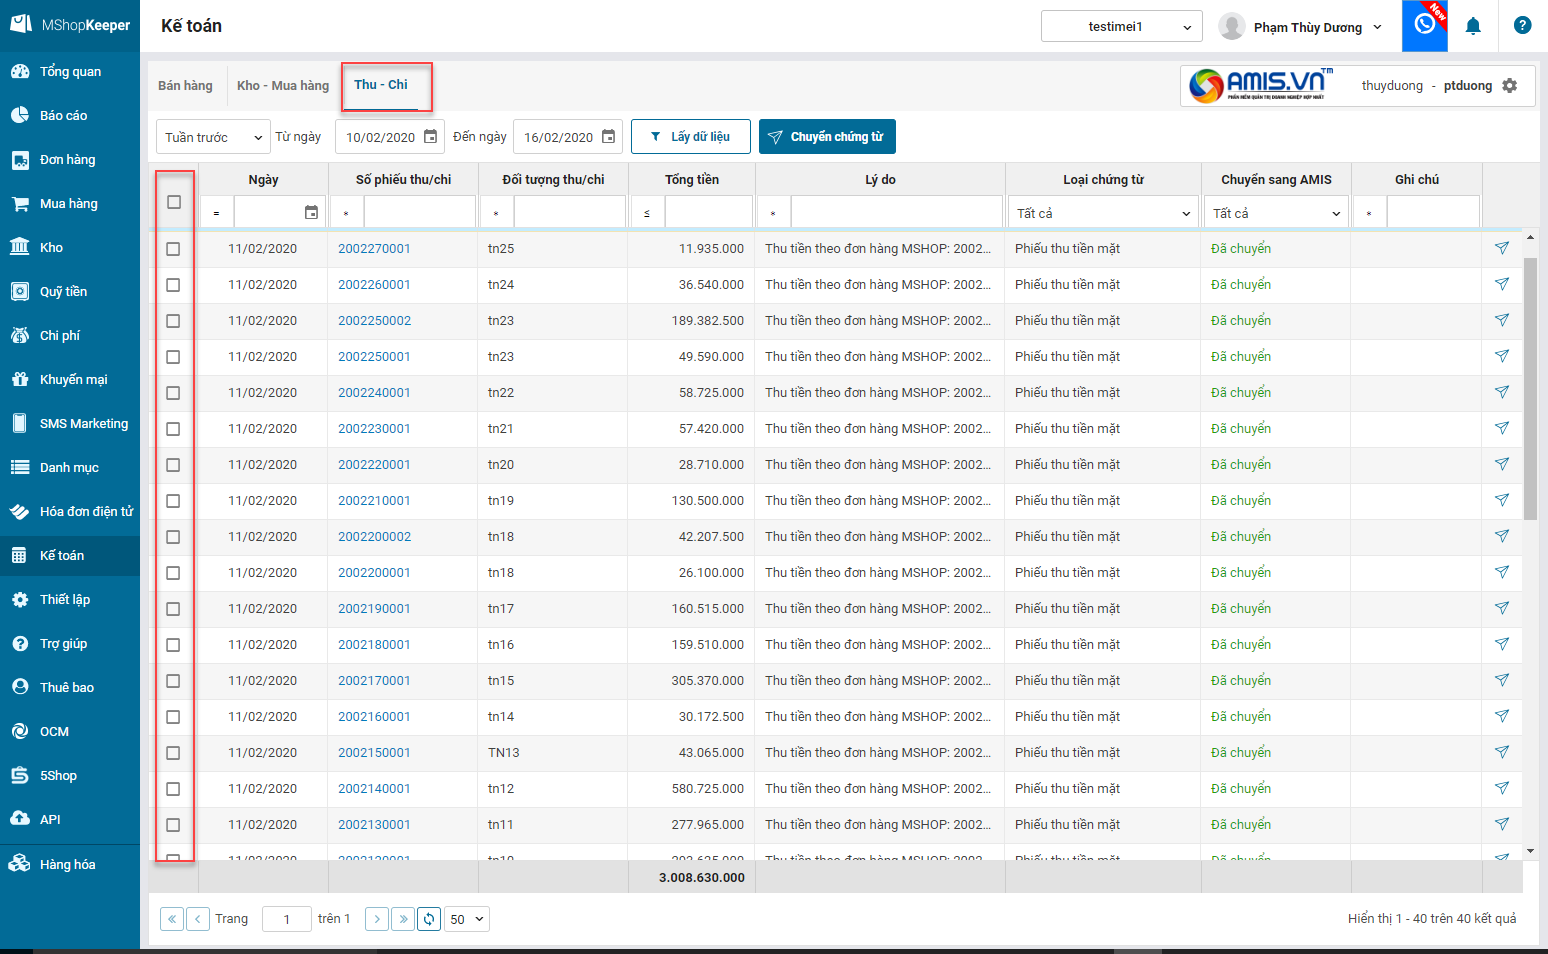Click the AMIS connection settings gear
This screenshot has height=954, width=1548.
(1510, 86)
